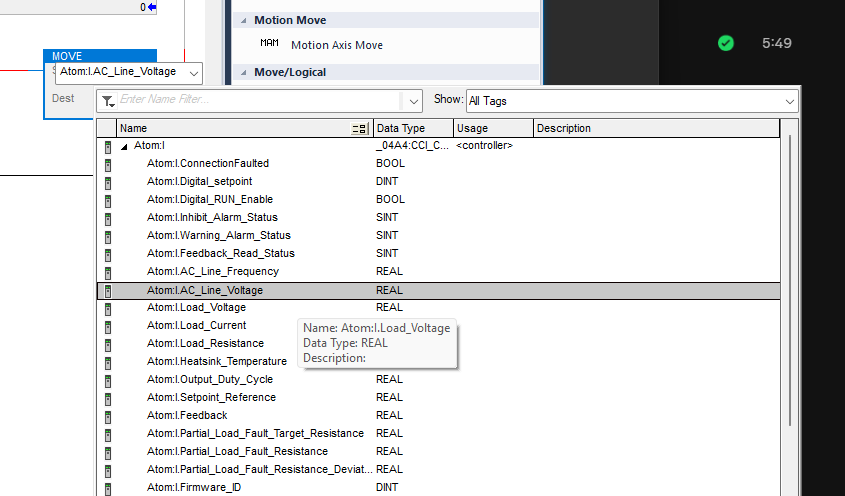The width and height of the screenshot is (845, 496).
Task: Open the Show All Tags dropdown
Action: point(790,101)
